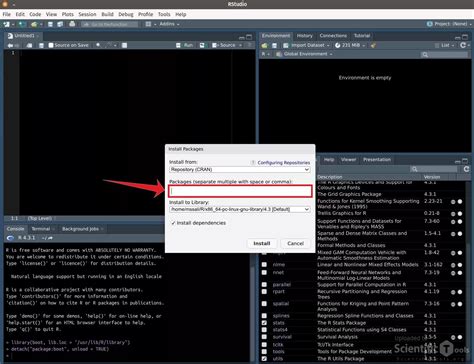Click the Go to file/function search box
Viewport: 474px width, 364px height.
click(110, 24)
